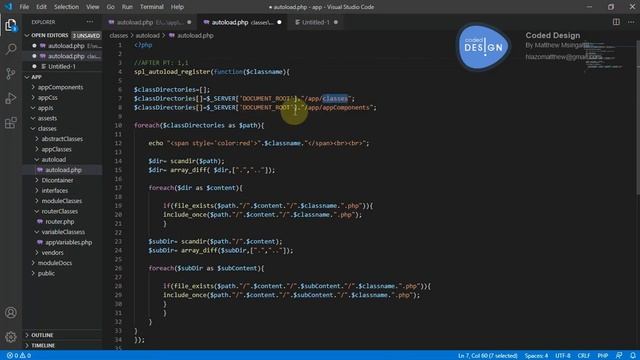640x360 pixels.
Task: Collapse the variableClassess folder
Action: point(62,232)
